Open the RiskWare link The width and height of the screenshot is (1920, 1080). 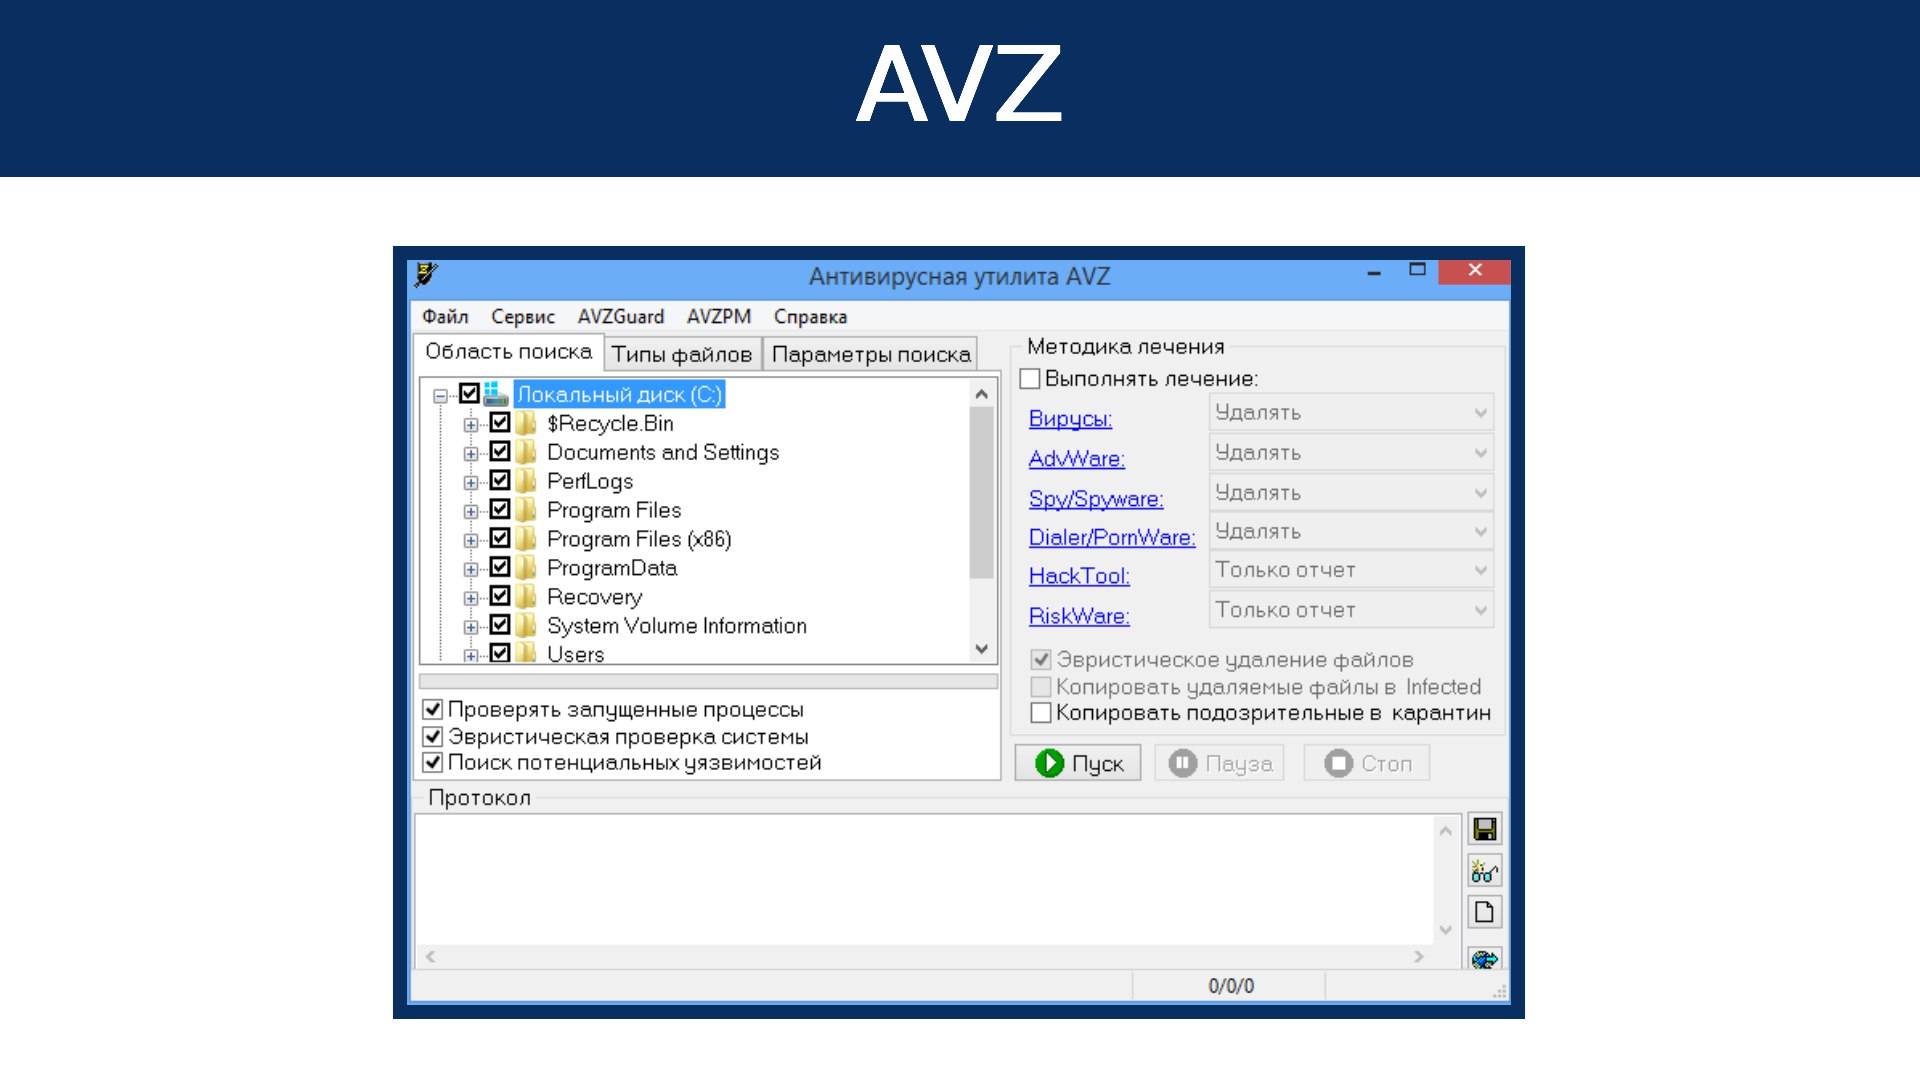tap(1079, 616)
